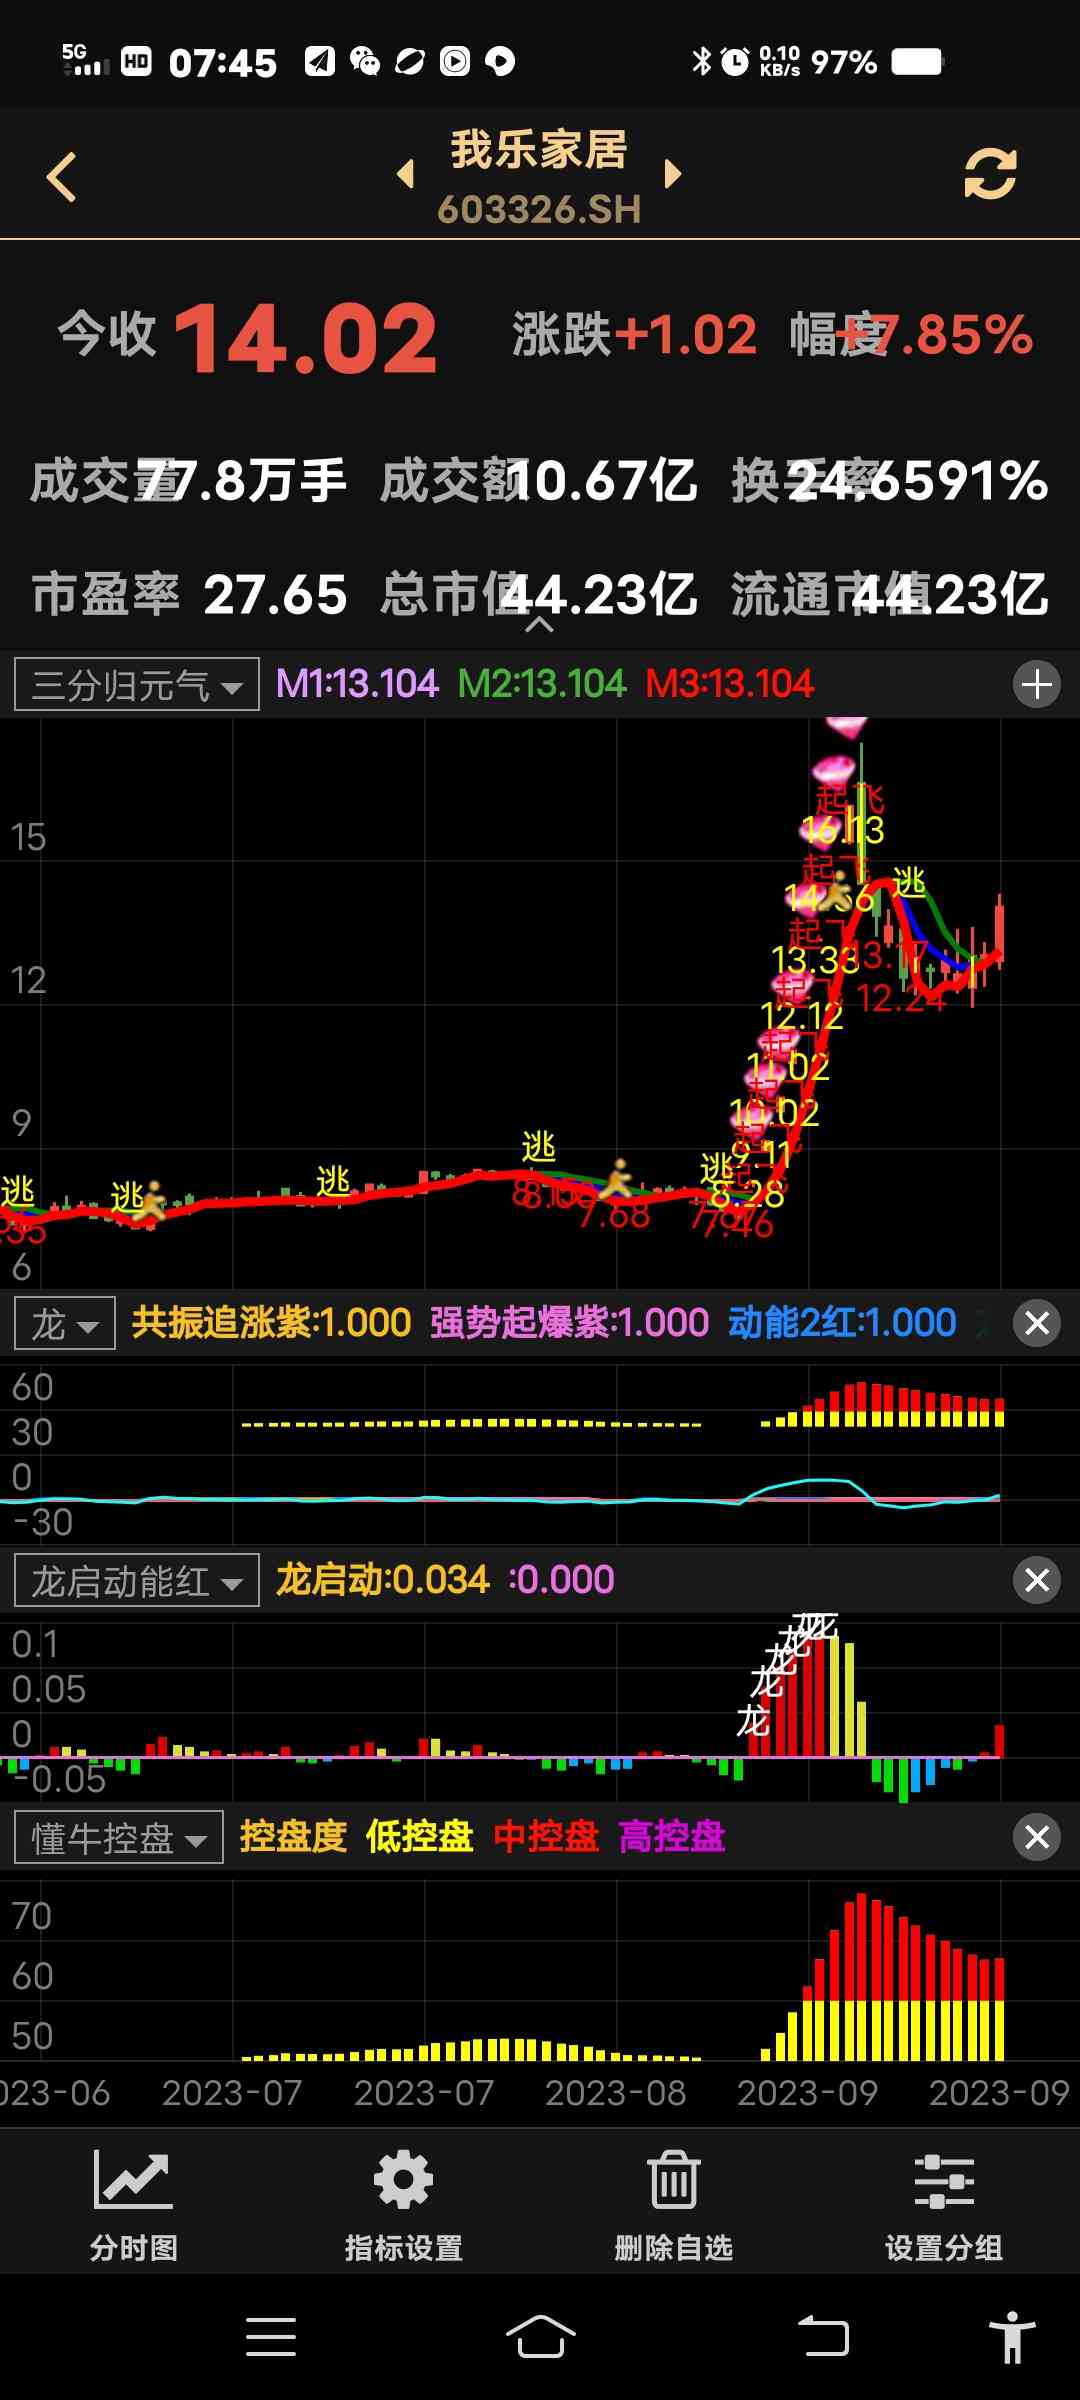The height and width of the screenshot is (2400, 1080).
Task: Tap the stock code 603326.SH
Action: tap(539, 210)
